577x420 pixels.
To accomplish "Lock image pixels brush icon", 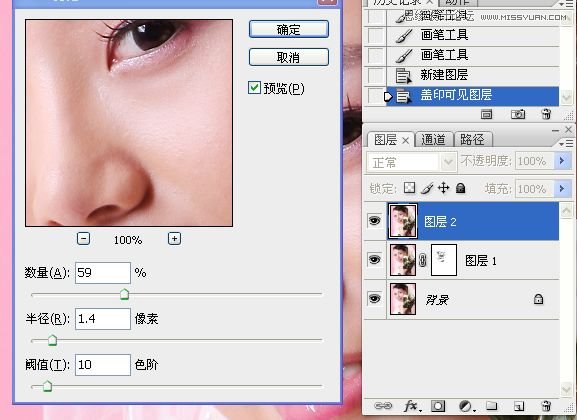I will point(427,188).
